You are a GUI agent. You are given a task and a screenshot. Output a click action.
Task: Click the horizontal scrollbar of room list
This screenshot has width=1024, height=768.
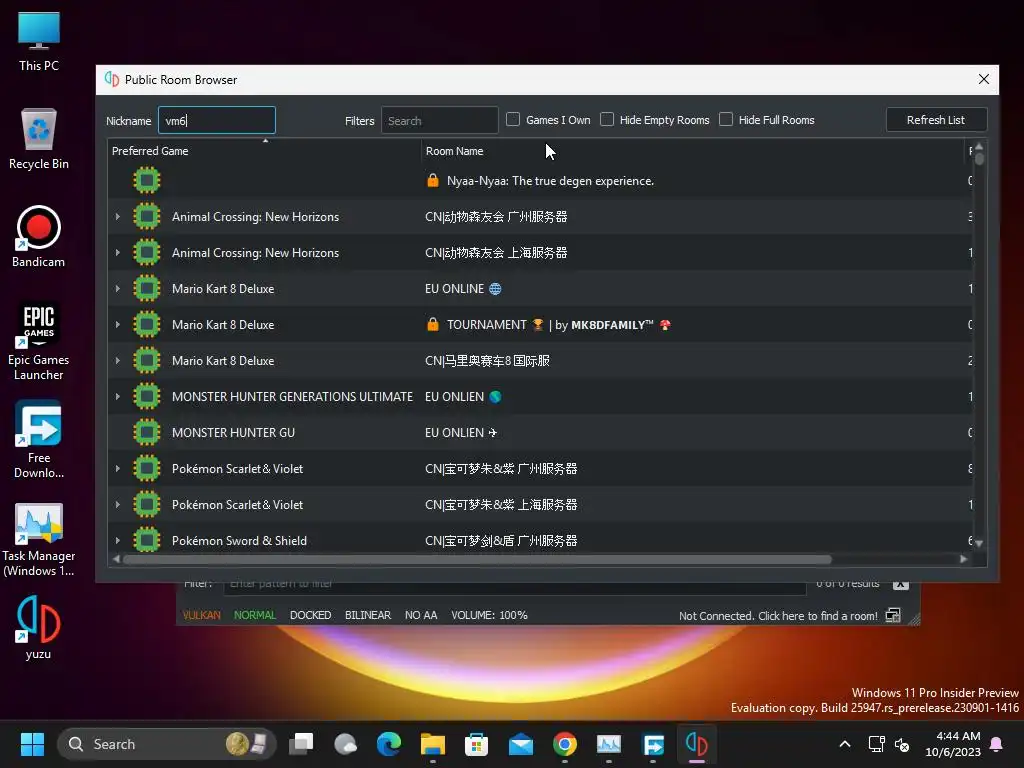point(477,559)
